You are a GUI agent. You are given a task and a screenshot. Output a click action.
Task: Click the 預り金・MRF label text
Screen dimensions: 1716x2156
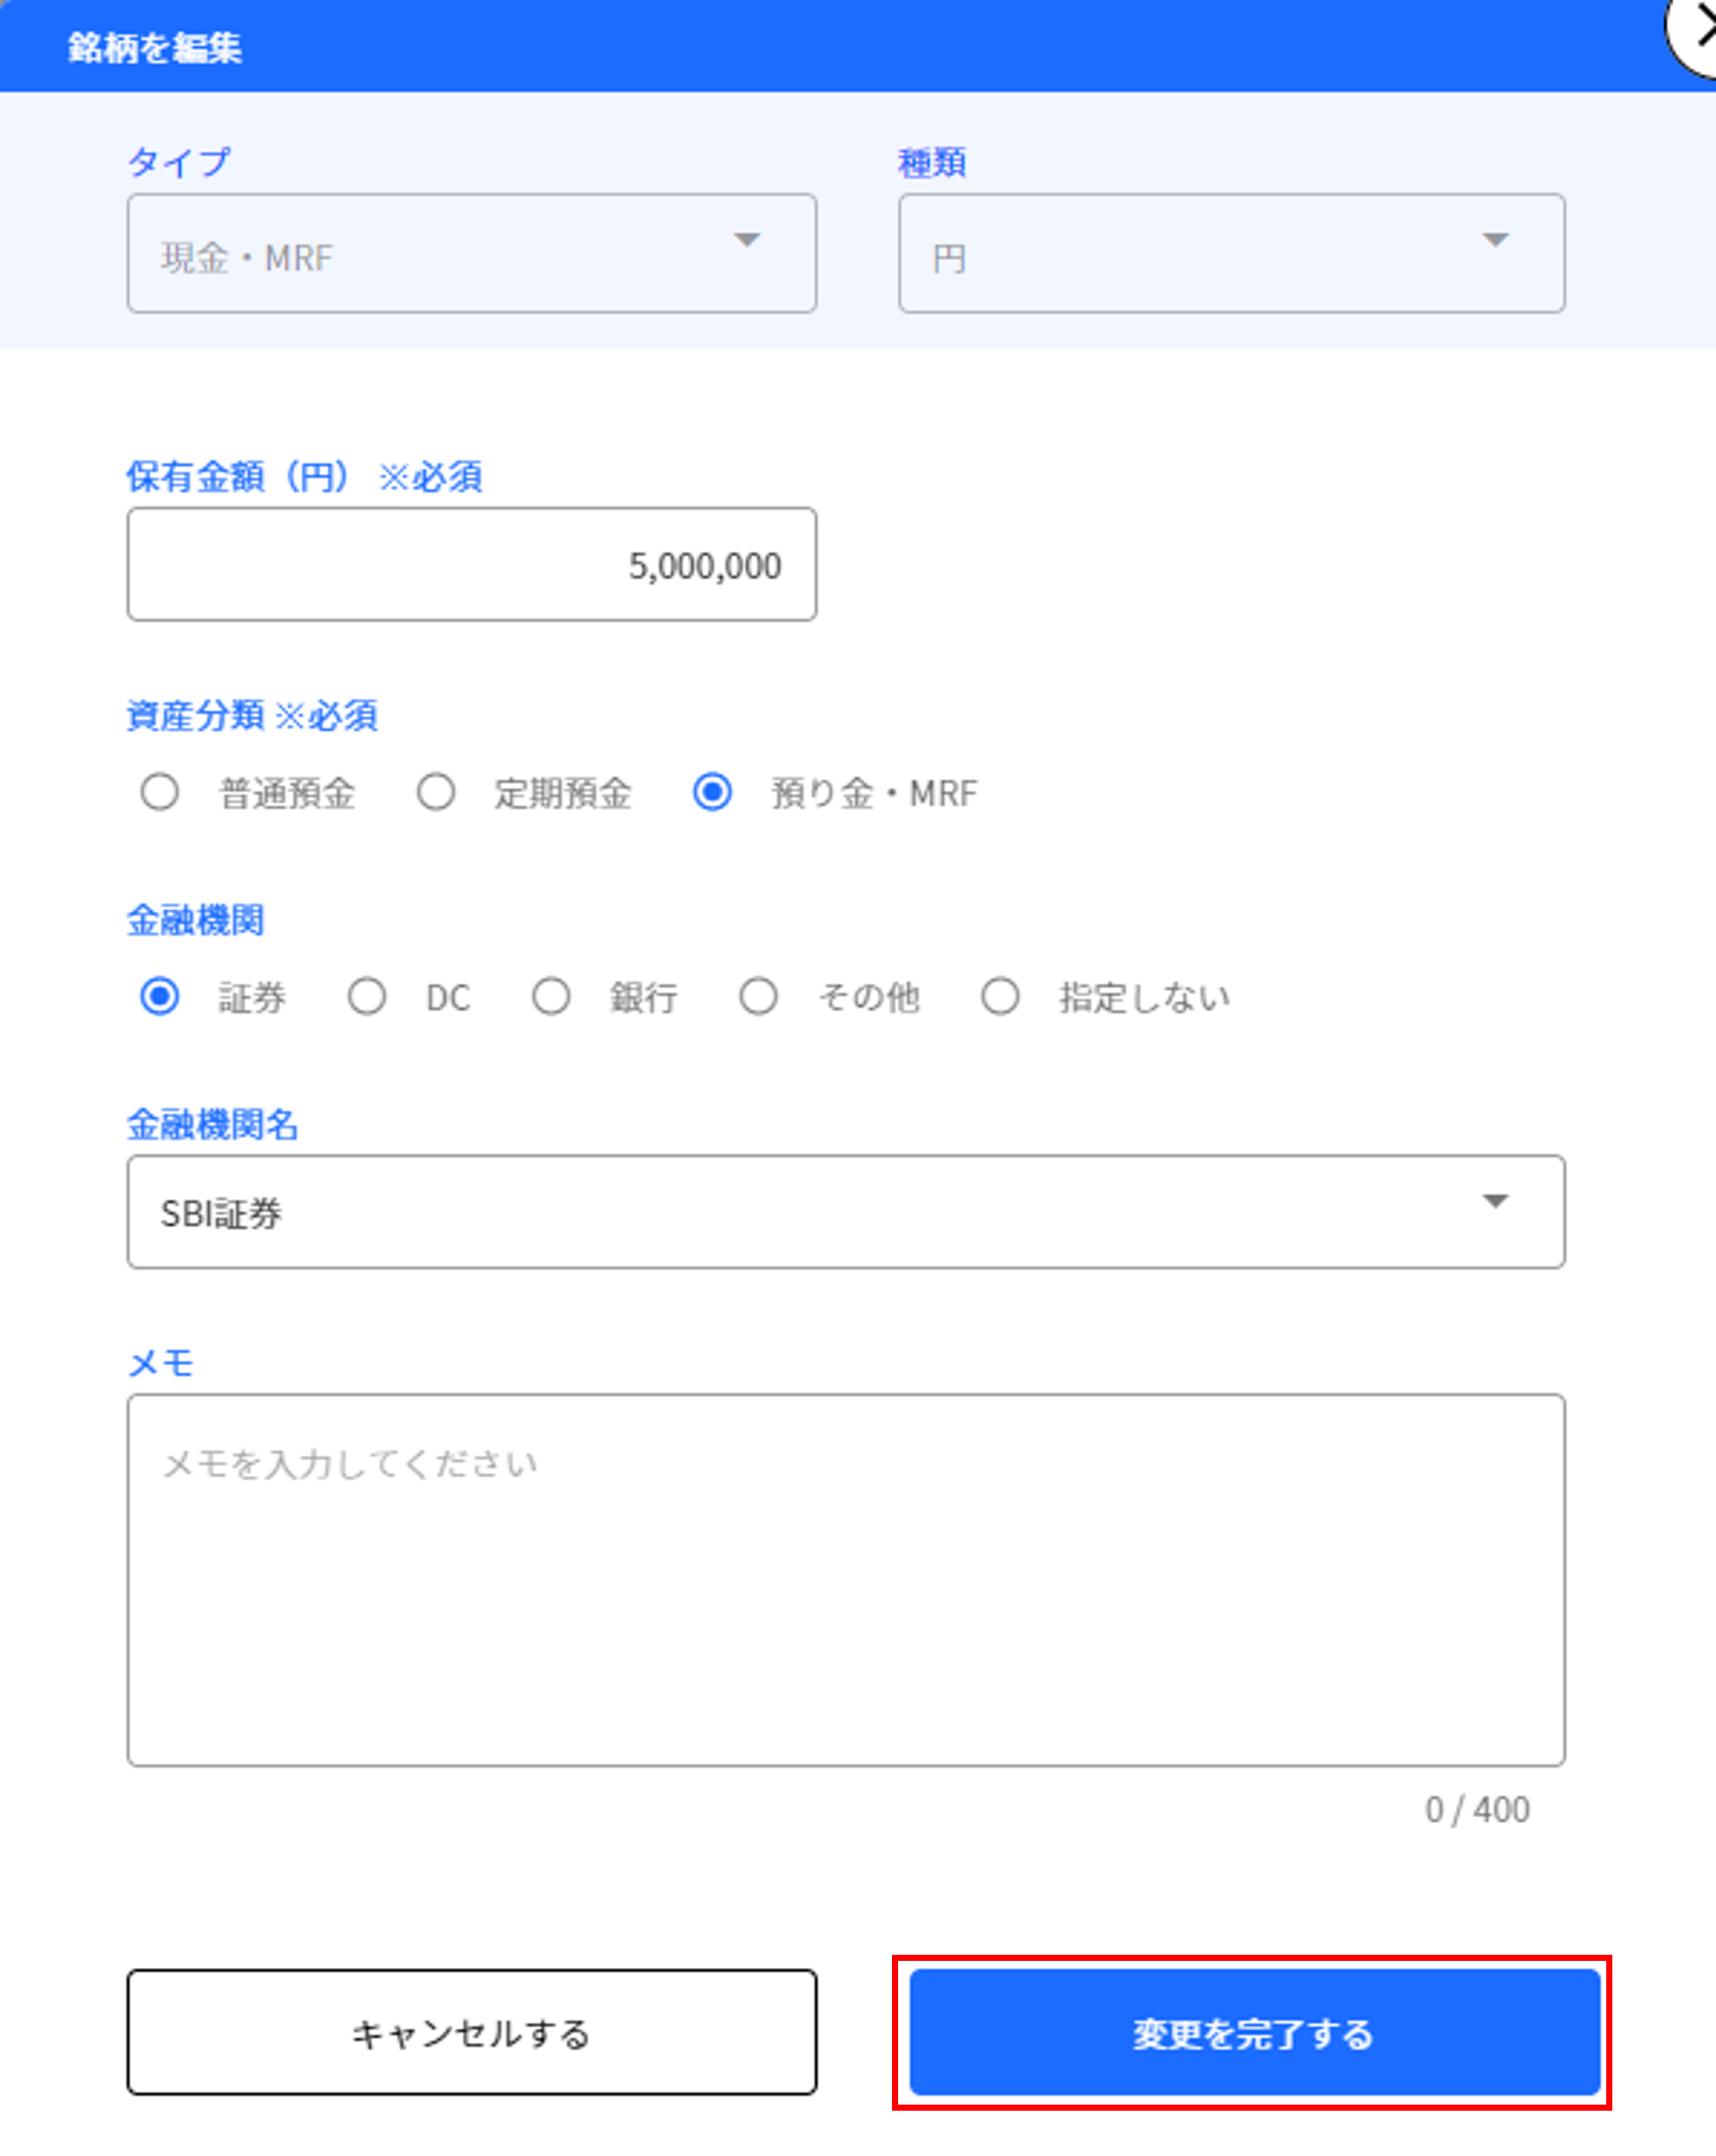(x=873, y=794)
